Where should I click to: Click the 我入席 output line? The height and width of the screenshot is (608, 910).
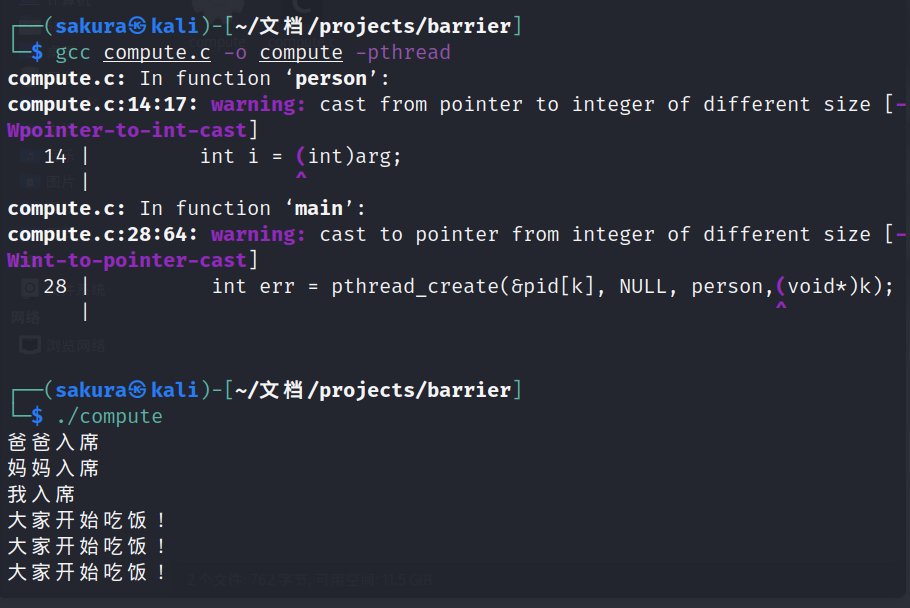click(x=42, y=494)
